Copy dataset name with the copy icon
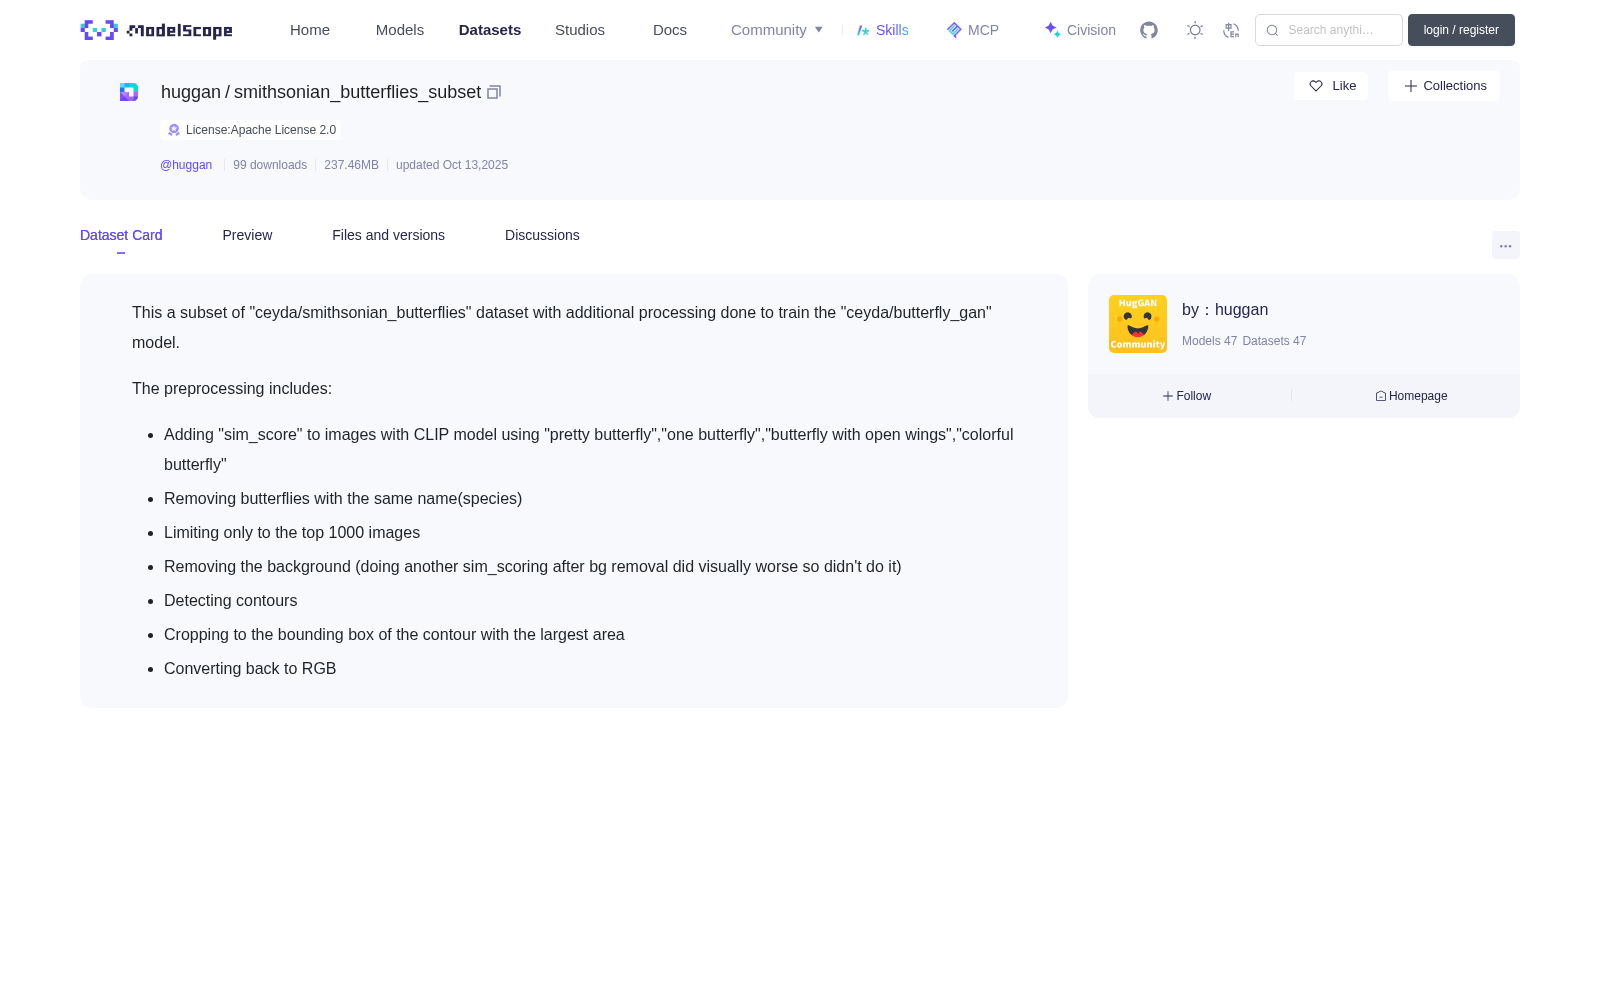This screenshot has width=1600, height=1000. point(494,92)
